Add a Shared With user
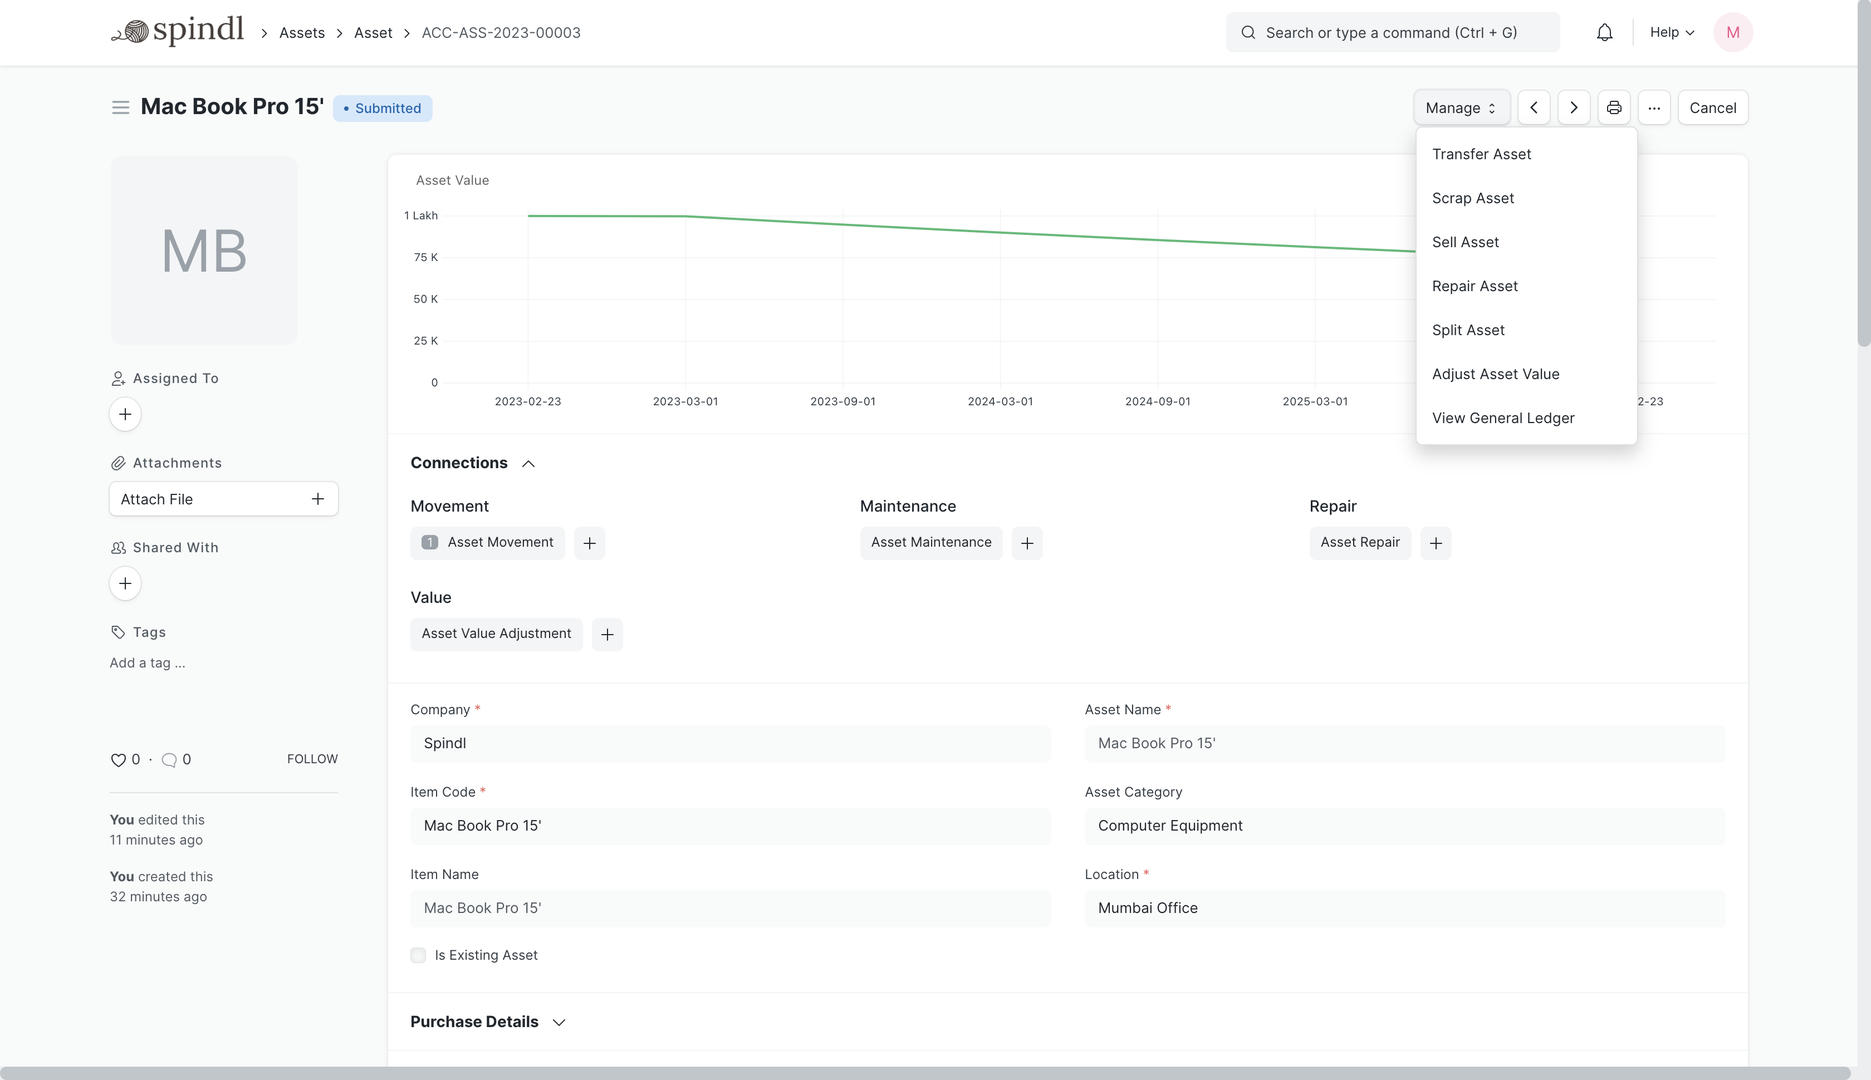 125,583
